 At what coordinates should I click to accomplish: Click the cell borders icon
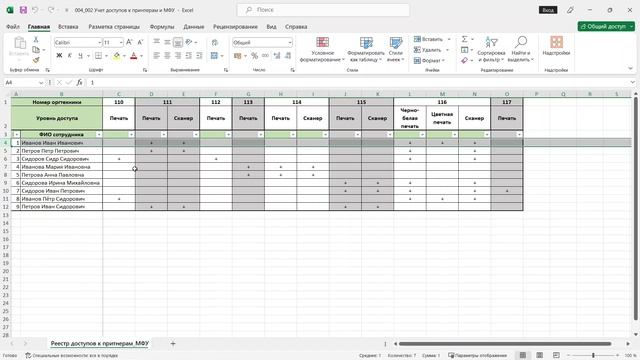click(98, 56)
